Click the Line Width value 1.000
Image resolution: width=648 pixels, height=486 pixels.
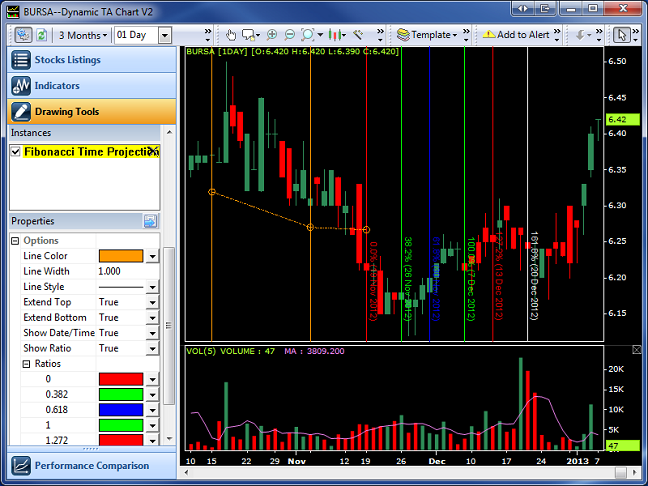coord(110,272)
